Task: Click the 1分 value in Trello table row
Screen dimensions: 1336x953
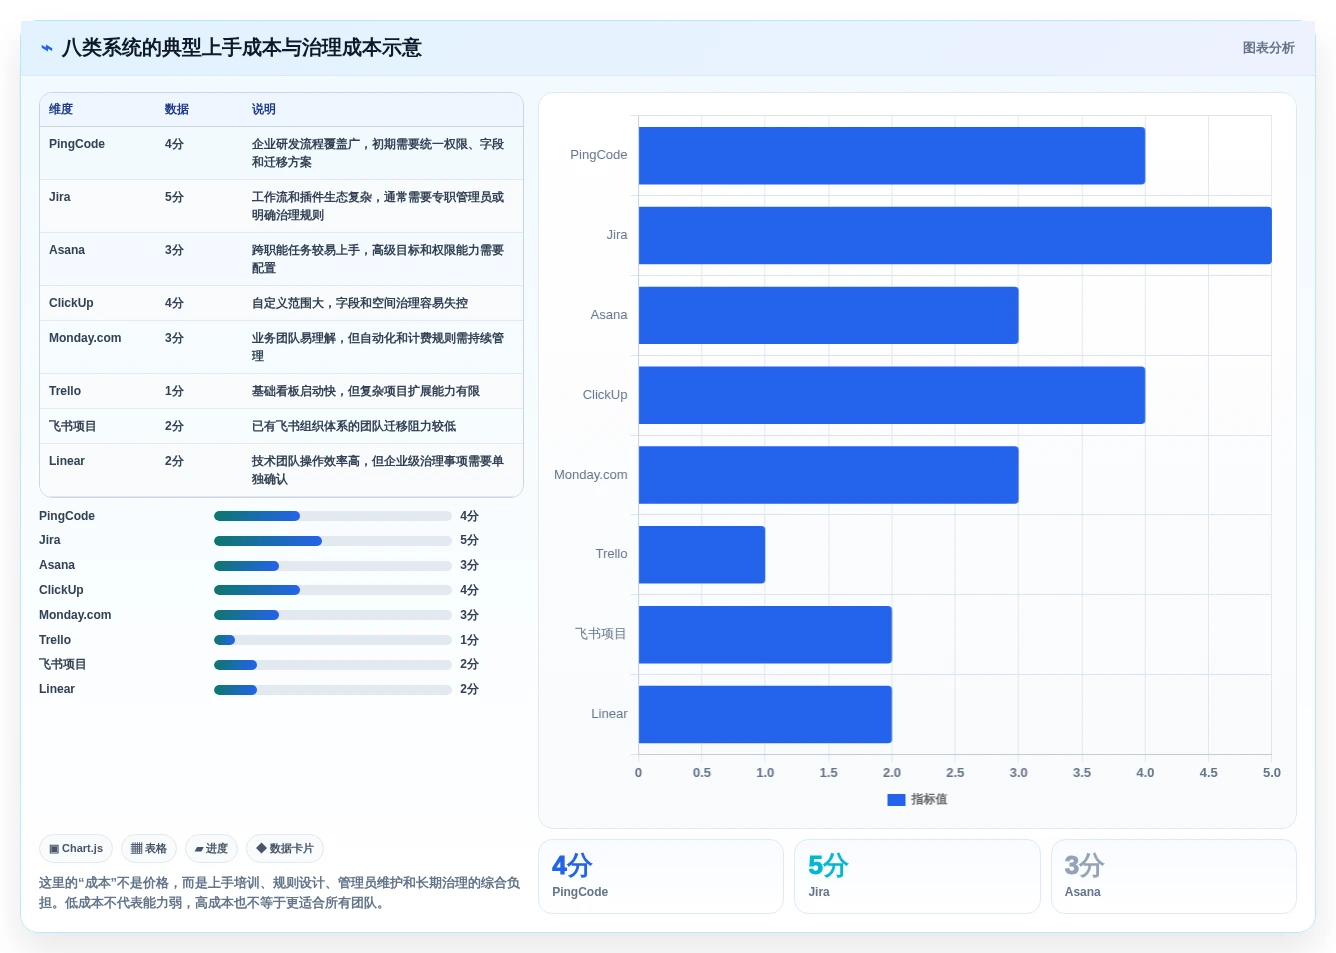Action: pyautogui.click(x=174, y=391)
